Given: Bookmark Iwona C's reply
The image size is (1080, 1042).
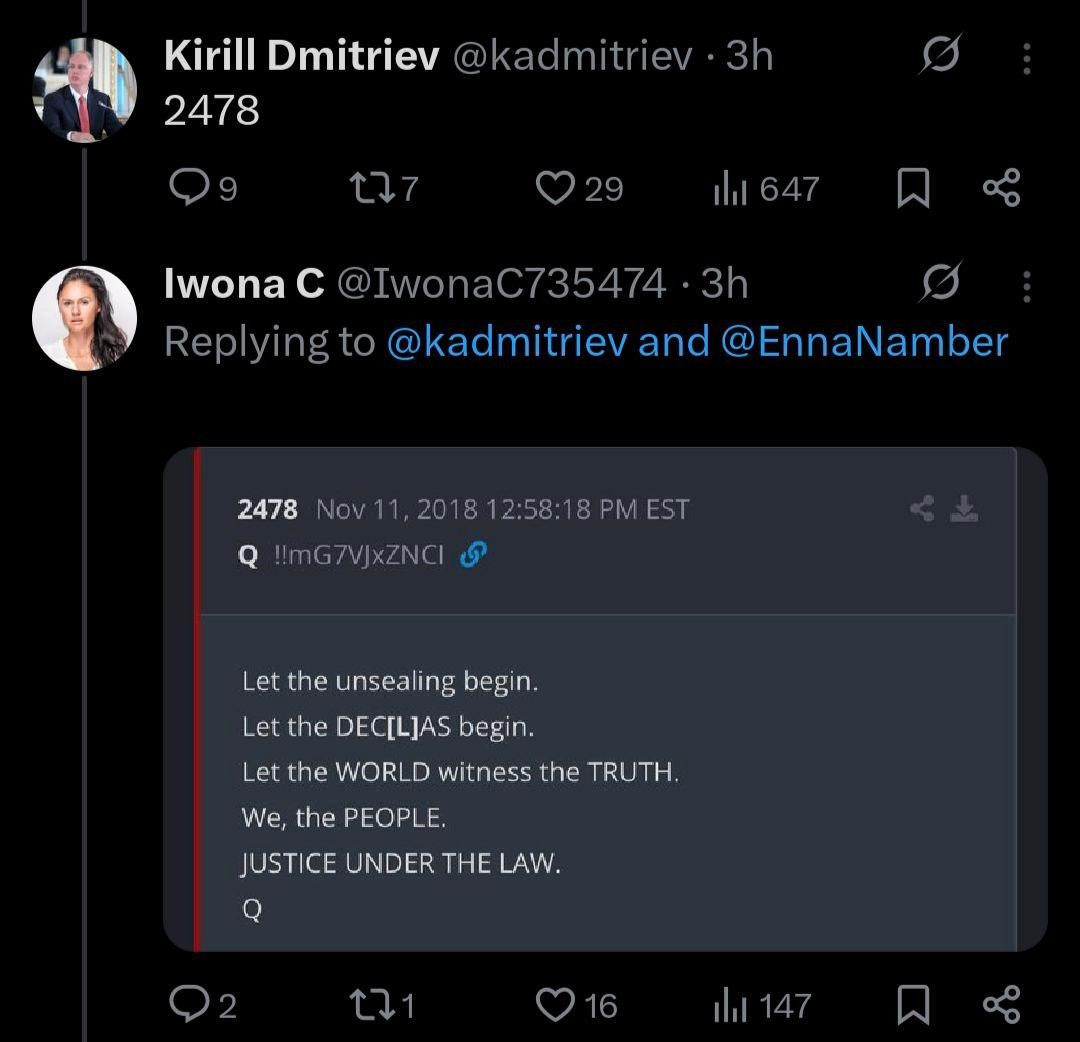Looking at the screenshot, I should pos(911,1005).
